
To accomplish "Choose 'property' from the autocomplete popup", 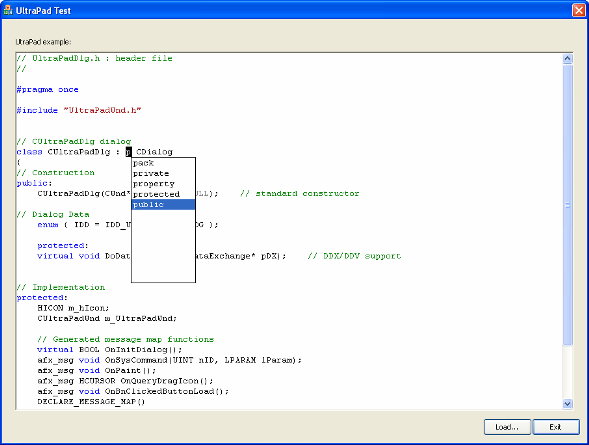I will tap(163, 184).
